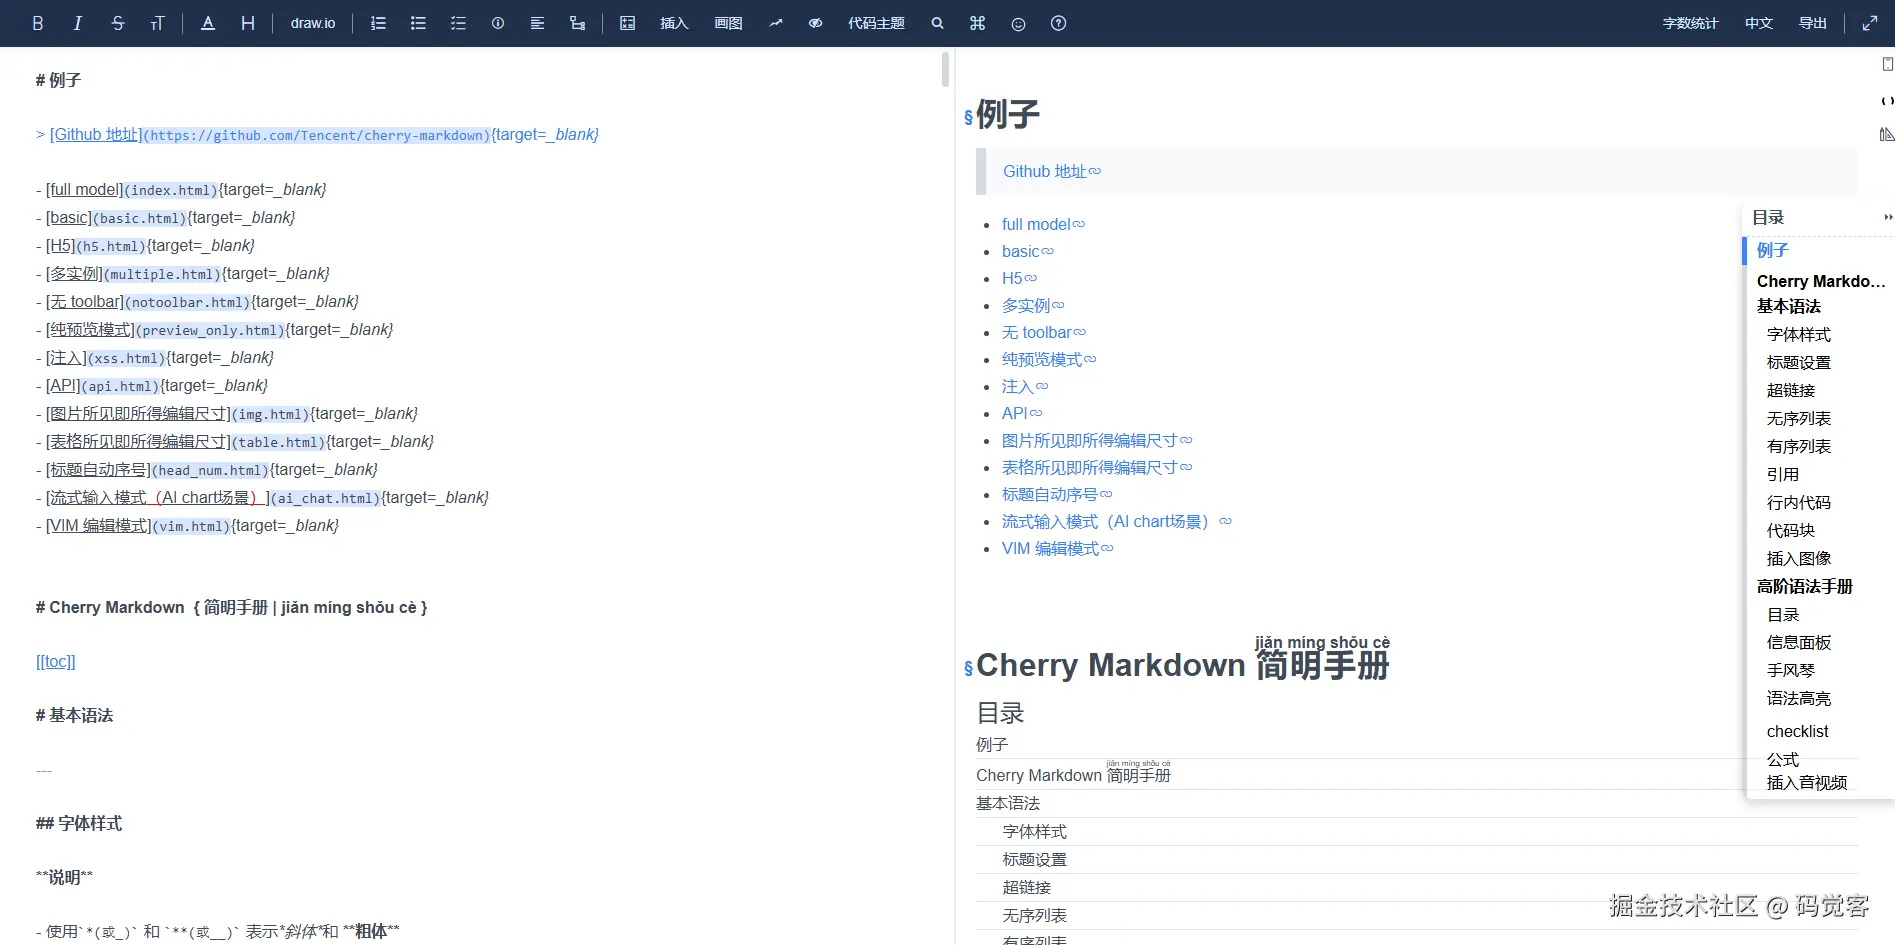Screen dimensions: 1895x945
Task: Open the full model preview link
Action: [x=1043, y=224]
